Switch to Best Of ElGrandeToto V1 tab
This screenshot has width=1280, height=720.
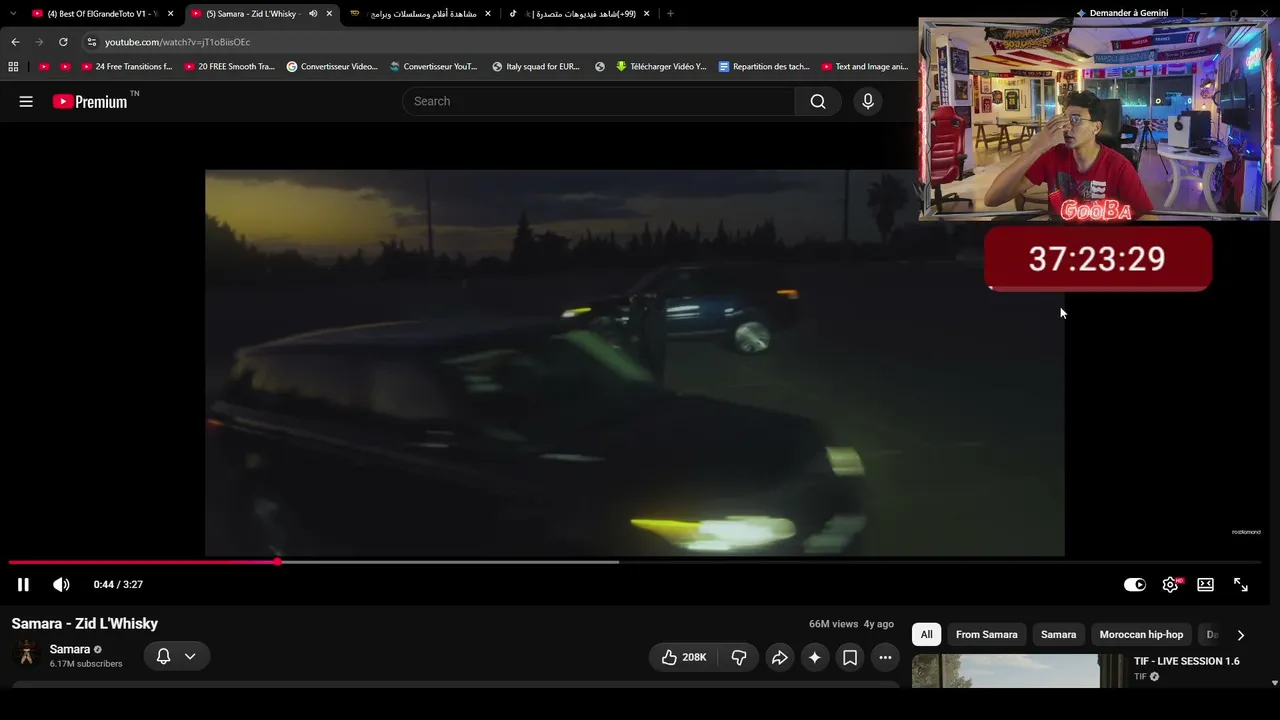(x=104, y=14)
